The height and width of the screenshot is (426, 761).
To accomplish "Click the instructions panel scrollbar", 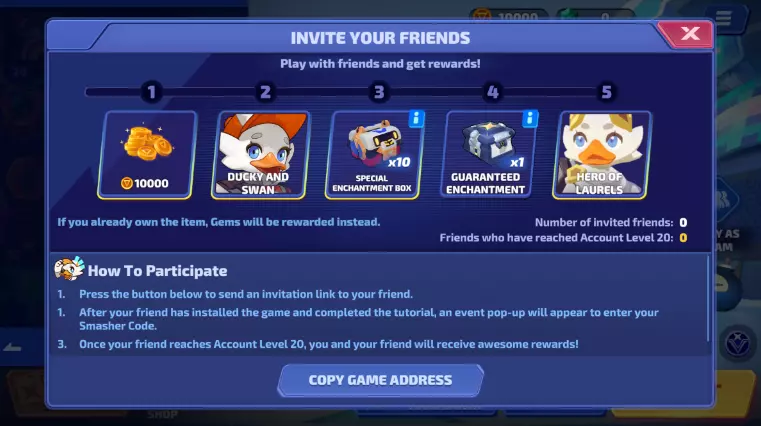I will (708, 299).
